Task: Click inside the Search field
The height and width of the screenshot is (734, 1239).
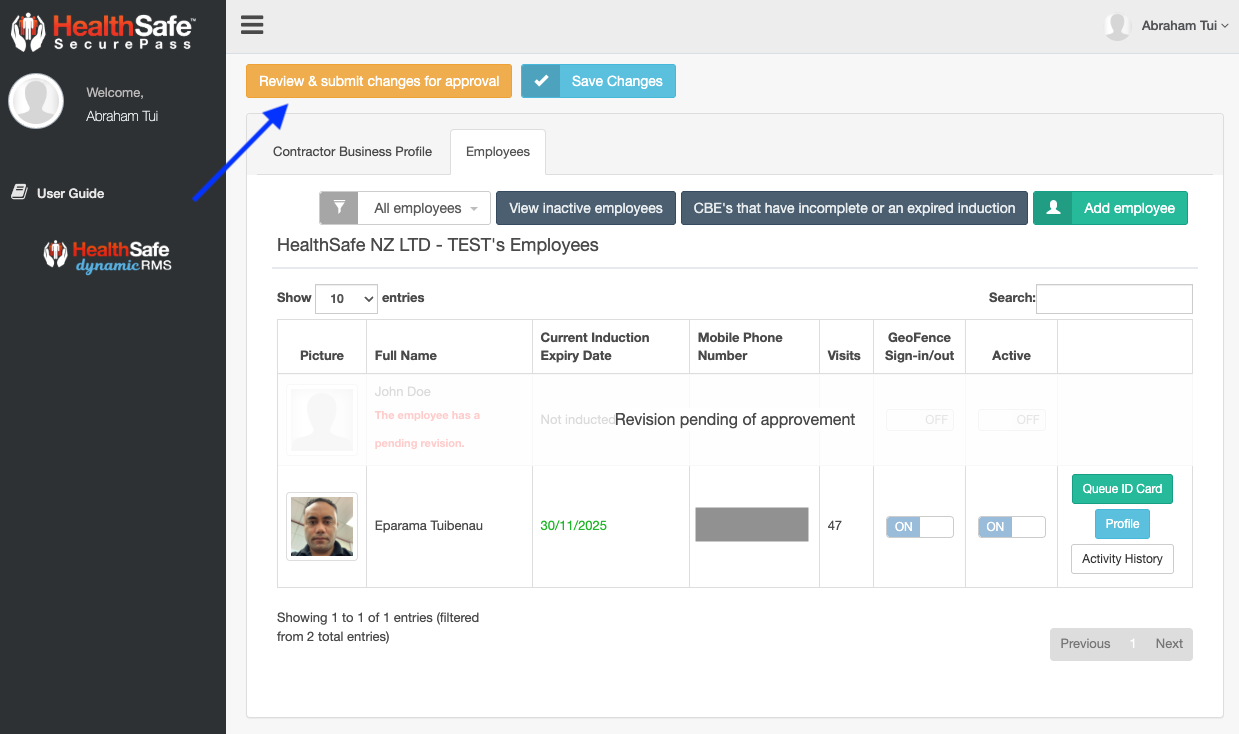Action: (x=1113, y=298)
